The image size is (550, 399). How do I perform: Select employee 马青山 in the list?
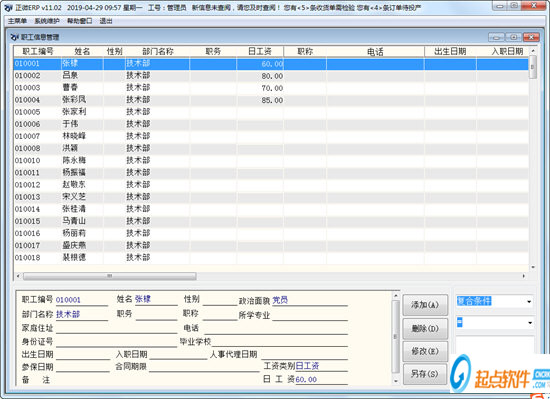tap(271, 221)
